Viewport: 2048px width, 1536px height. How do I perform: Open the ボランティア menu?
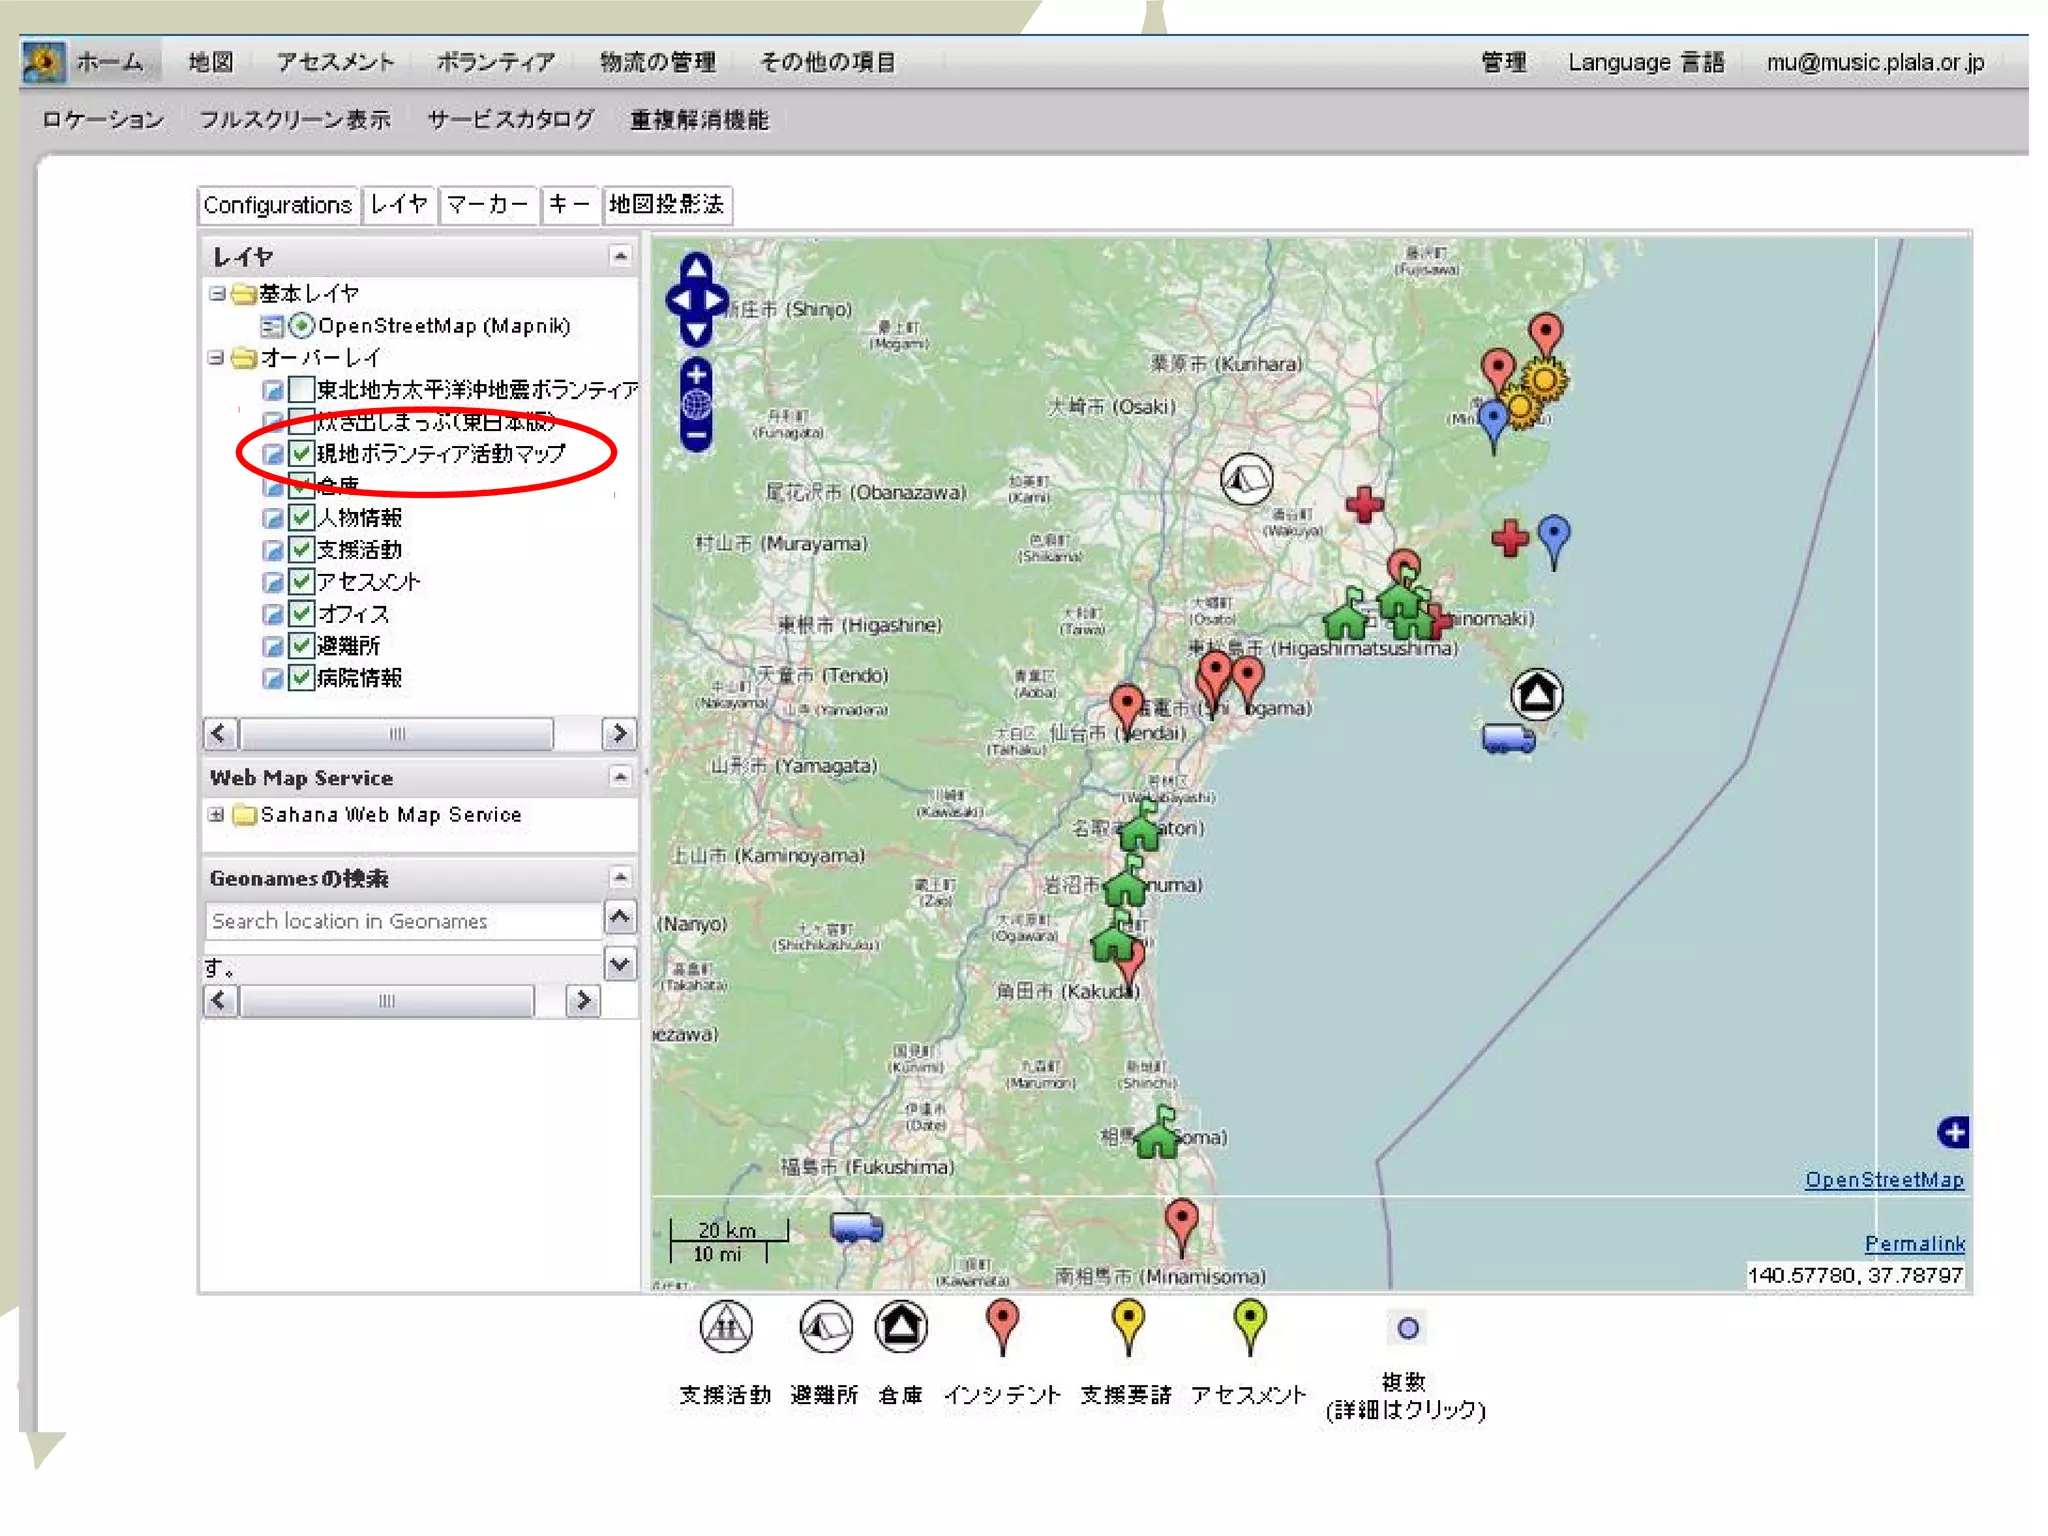tap(495, 62)
